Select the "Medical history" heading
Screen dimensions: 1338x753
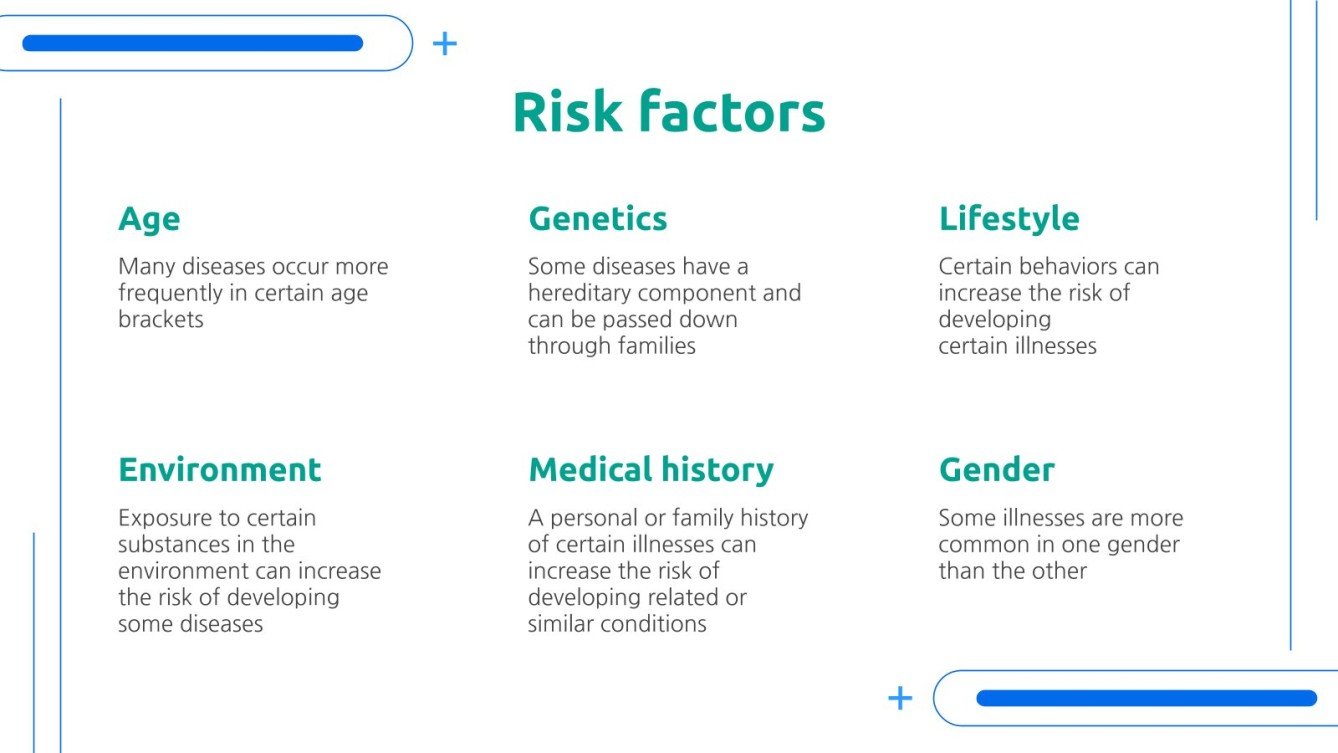(650, 470)
